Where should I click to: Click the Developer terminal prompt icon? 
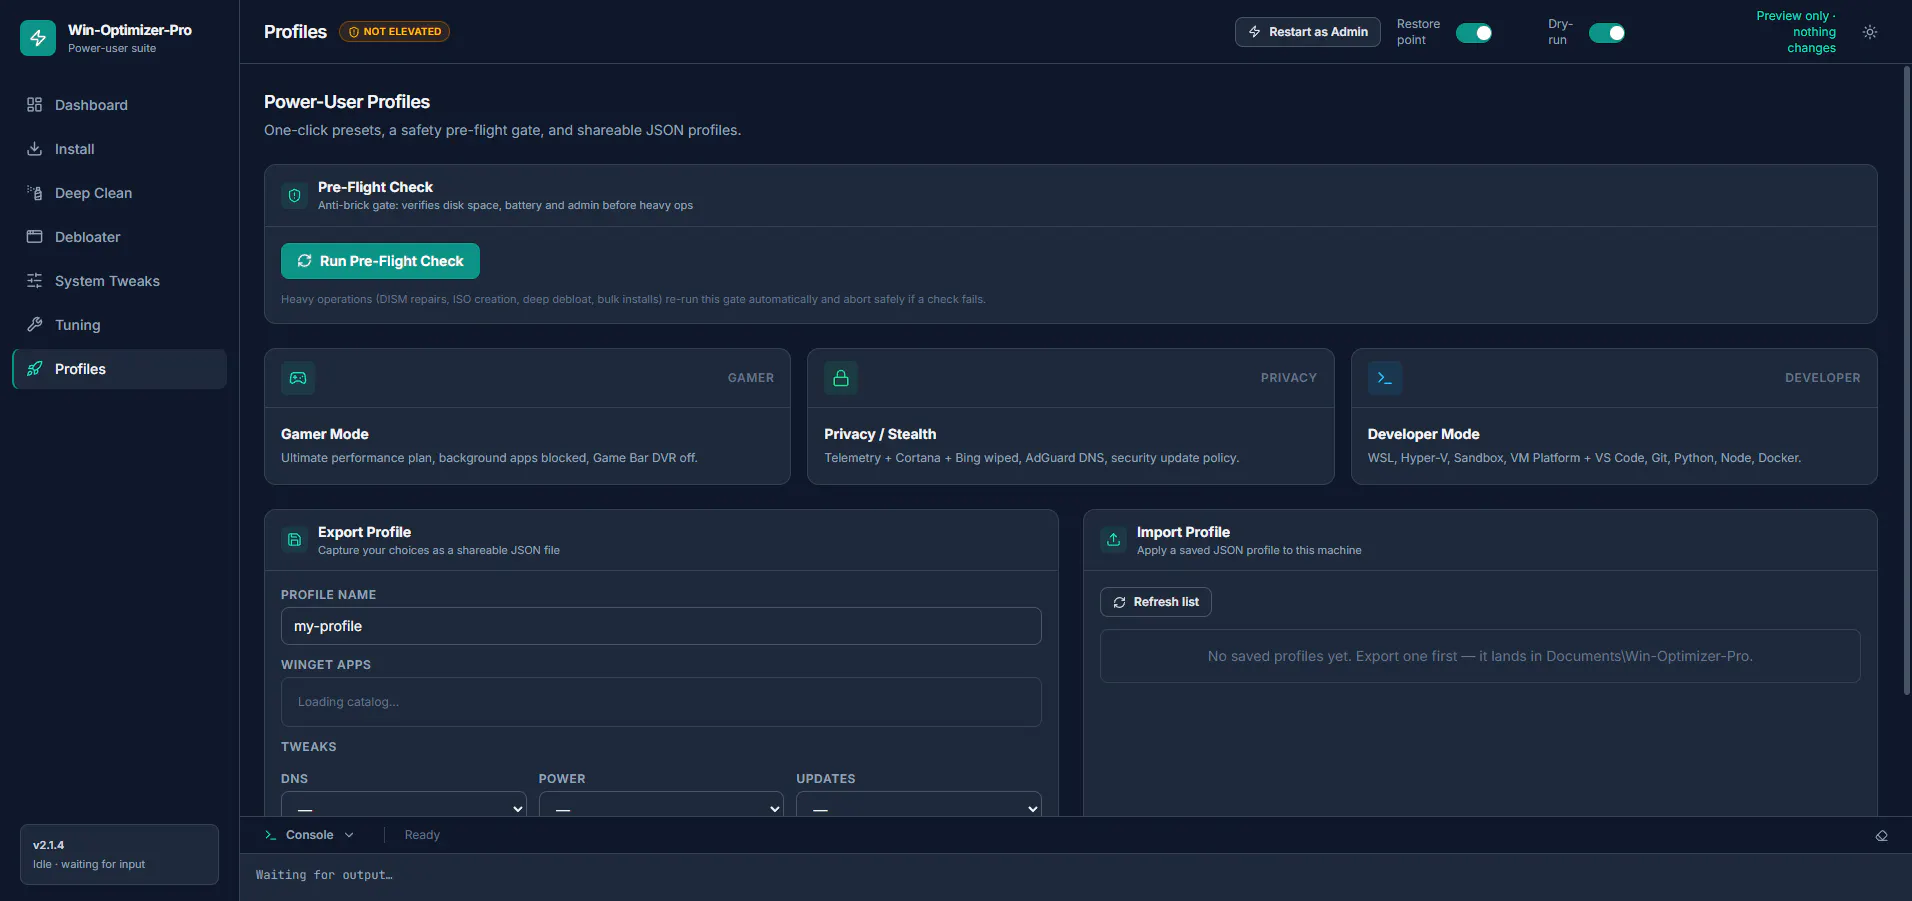(x=1385, y=378)
